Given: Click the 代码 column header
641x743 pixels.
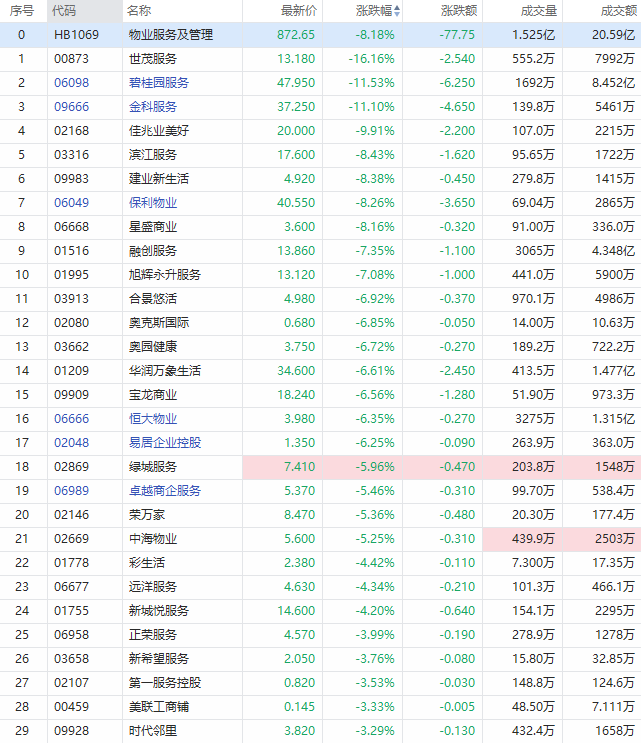Looking at the screenshot, I should coord(64,11).
